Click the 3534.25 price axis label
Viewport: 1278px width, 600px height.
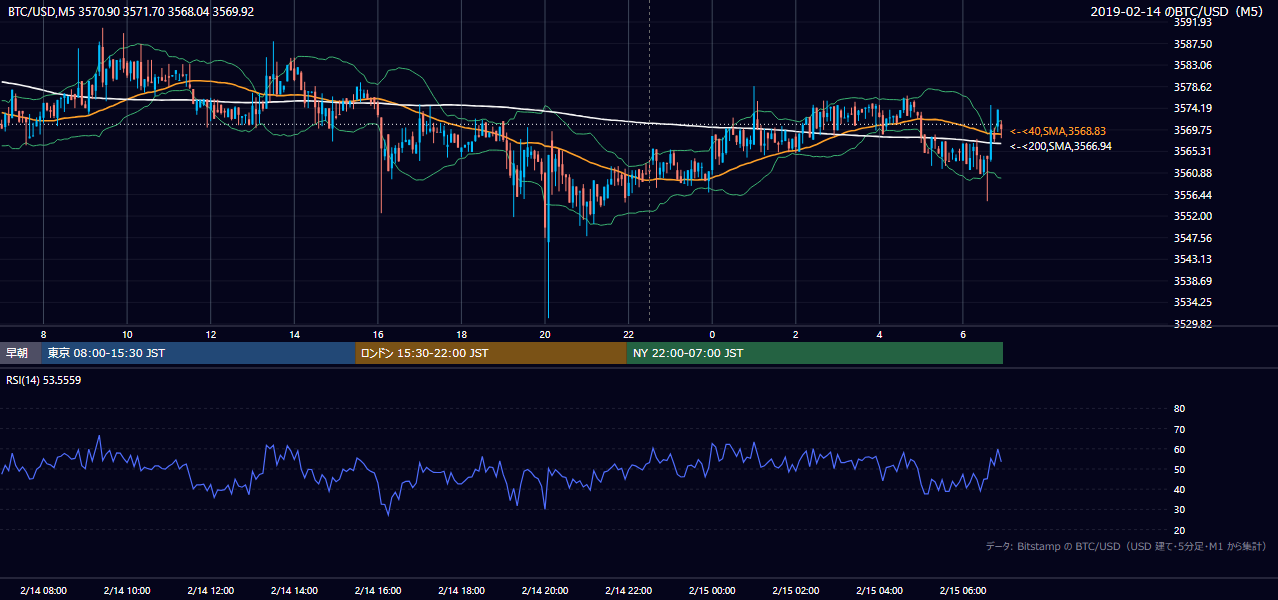click(x=1193, y=302)
